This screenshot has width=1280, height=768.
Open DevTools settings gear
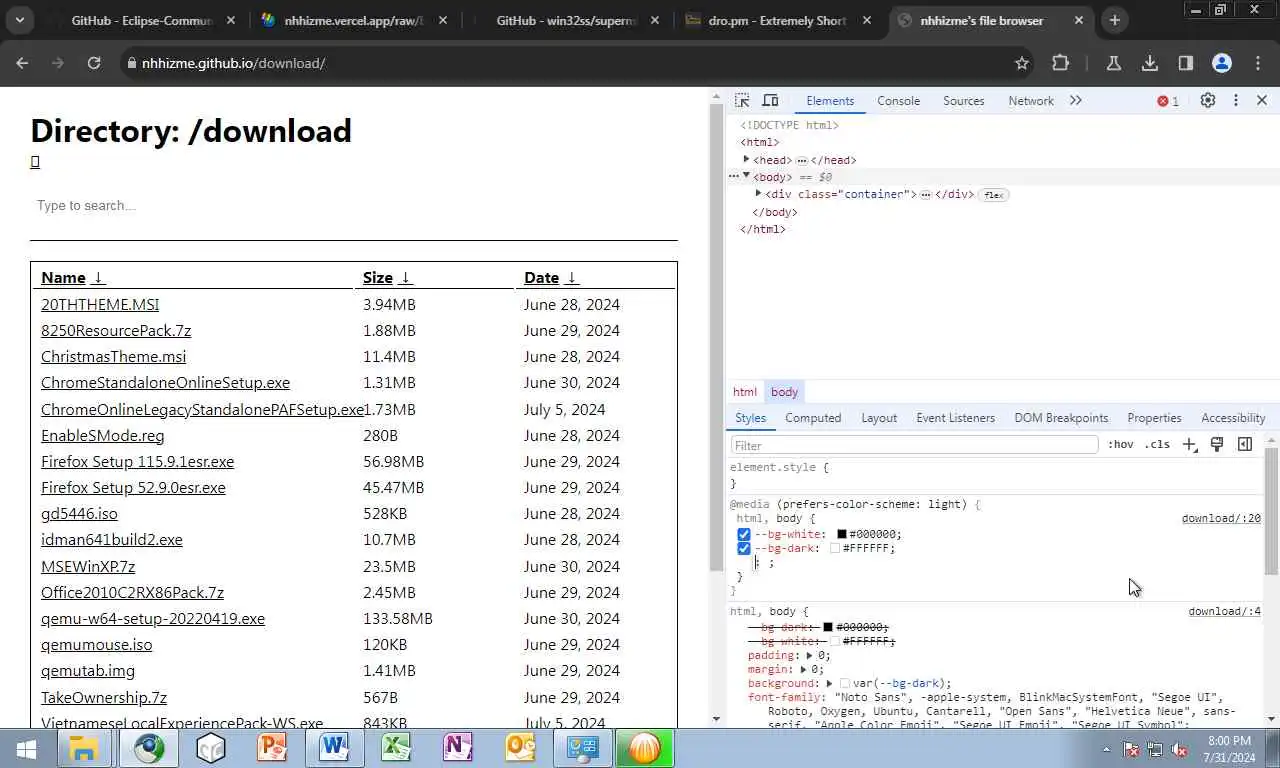tap(1208, 100)
